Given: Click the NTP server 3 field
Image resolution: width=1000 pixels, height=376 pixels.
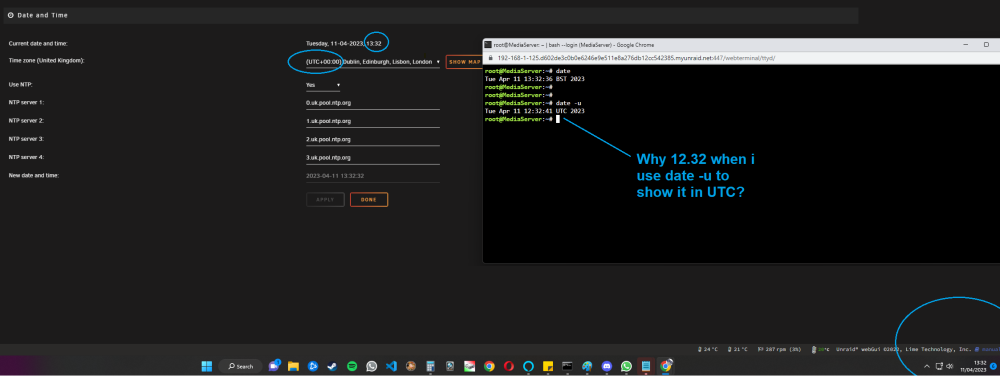Looking at the screenshot, I should point(372,139).
